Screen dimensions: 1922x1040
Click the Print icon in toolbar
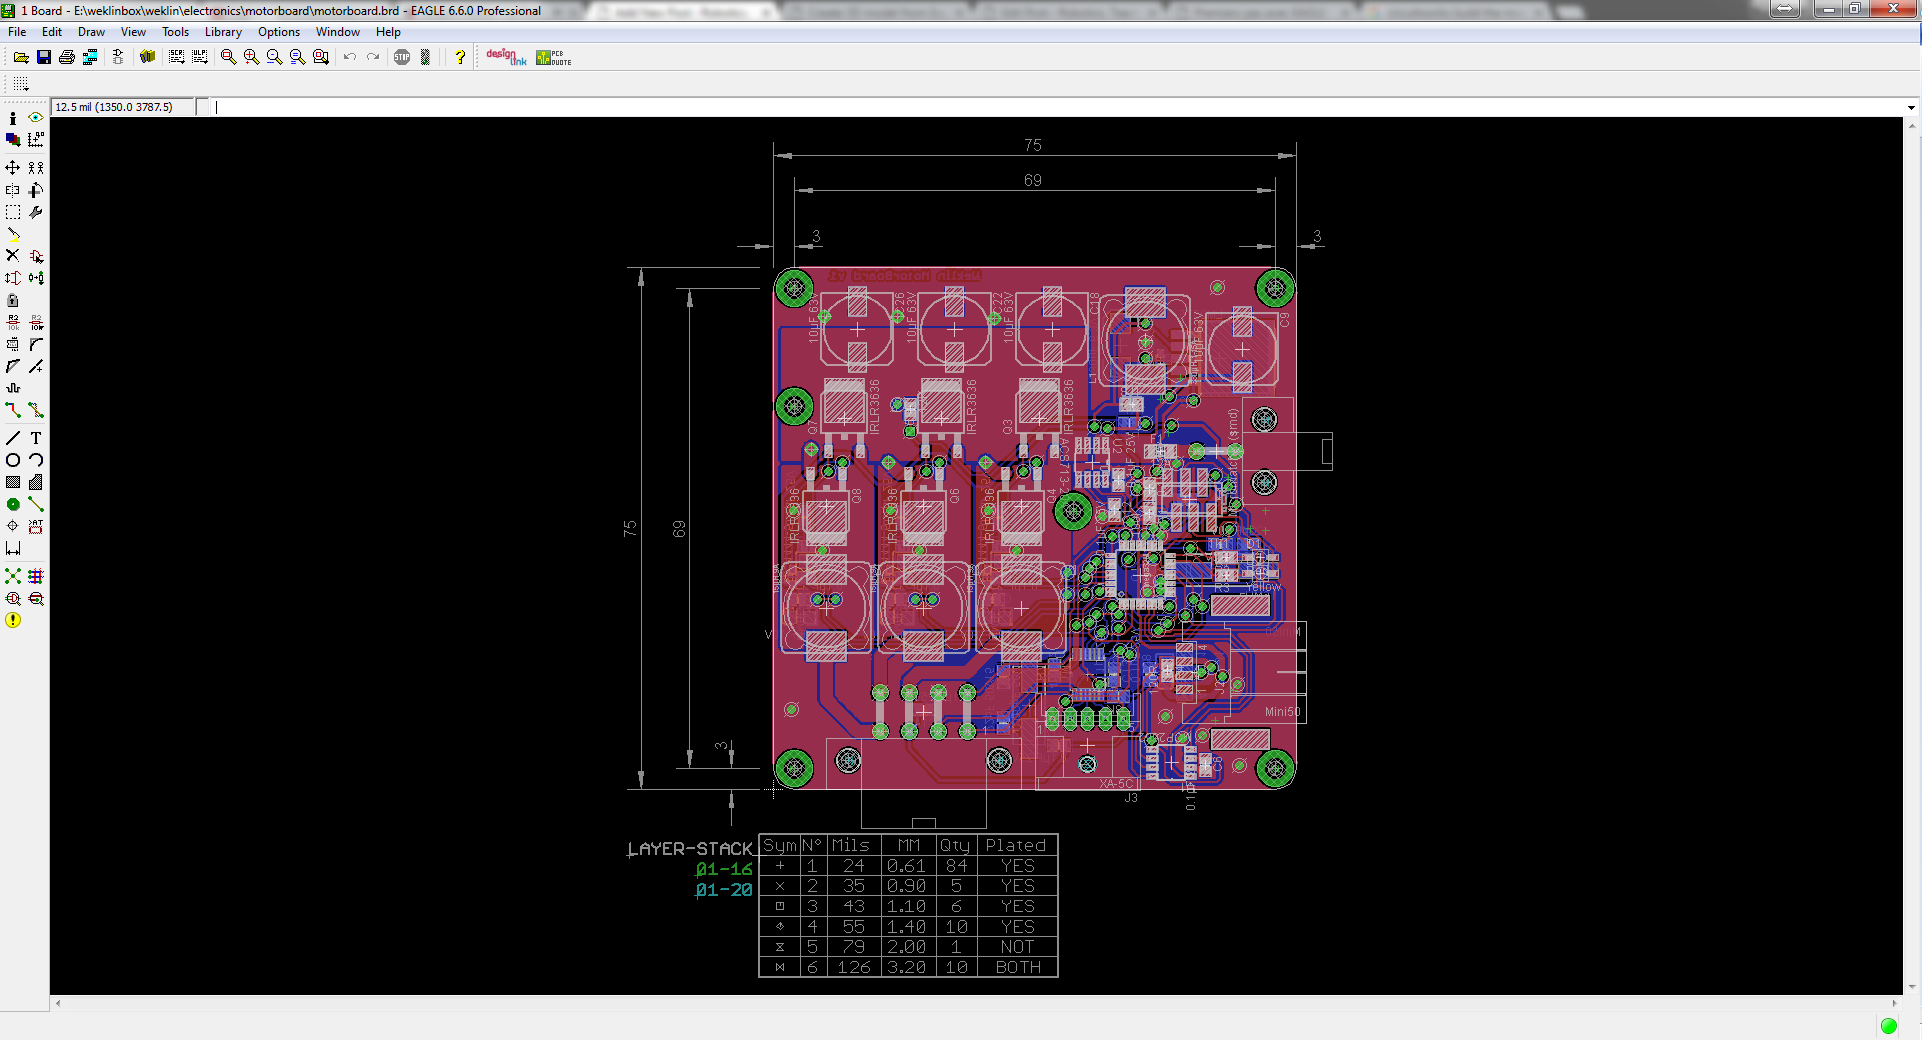67,57
